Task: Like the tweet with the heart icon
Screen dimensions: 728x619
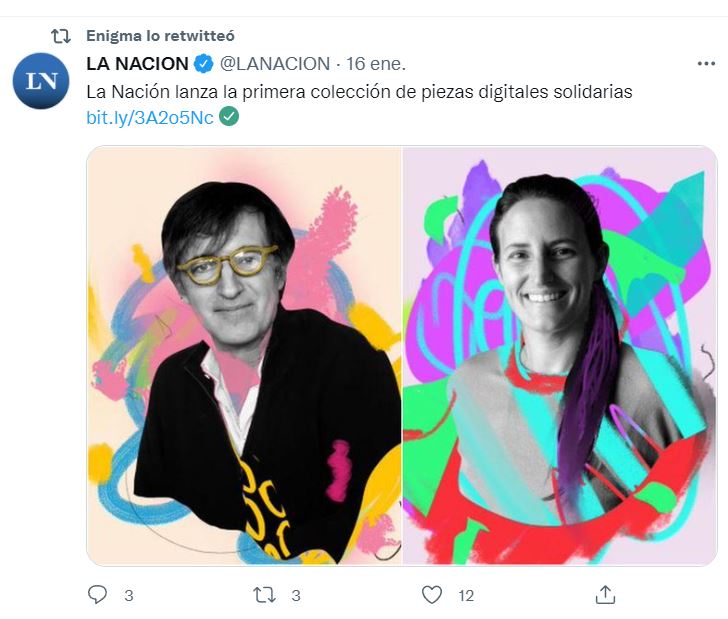Action: coord(432,595)
